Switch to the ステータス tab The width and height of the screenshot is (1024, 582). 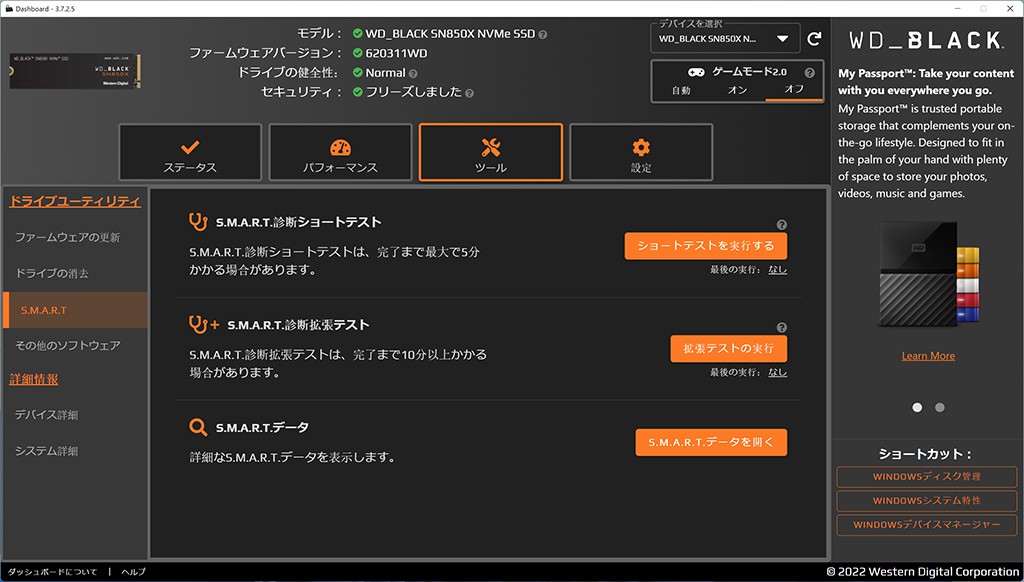tap(190, 153)
